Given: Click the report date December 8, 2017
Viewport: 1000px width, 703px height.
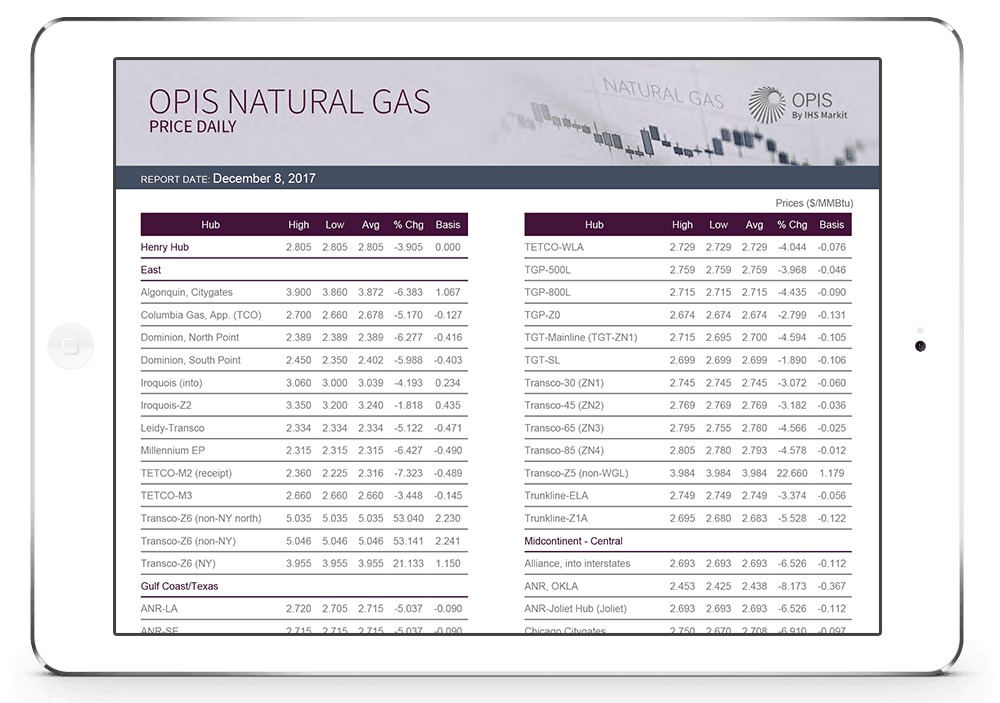Looking at the screenshot, I should click(264, 178).
